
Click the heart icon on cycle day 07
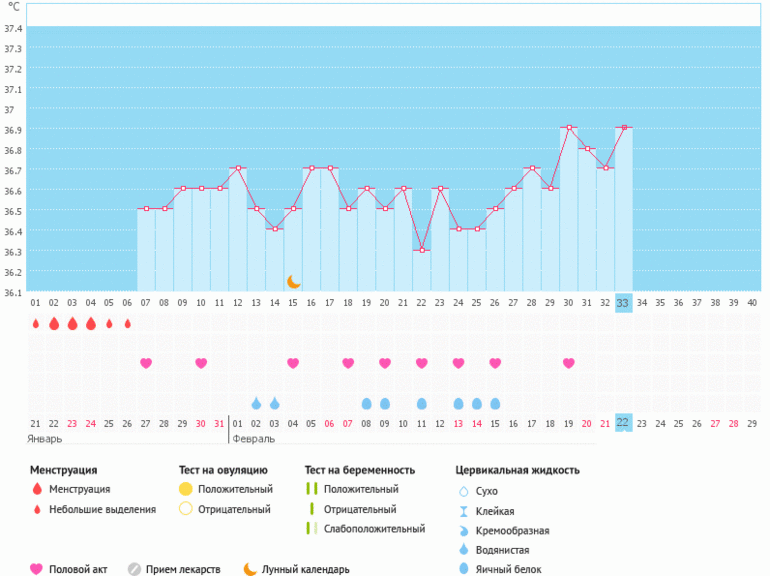click(x=146, y=363)
